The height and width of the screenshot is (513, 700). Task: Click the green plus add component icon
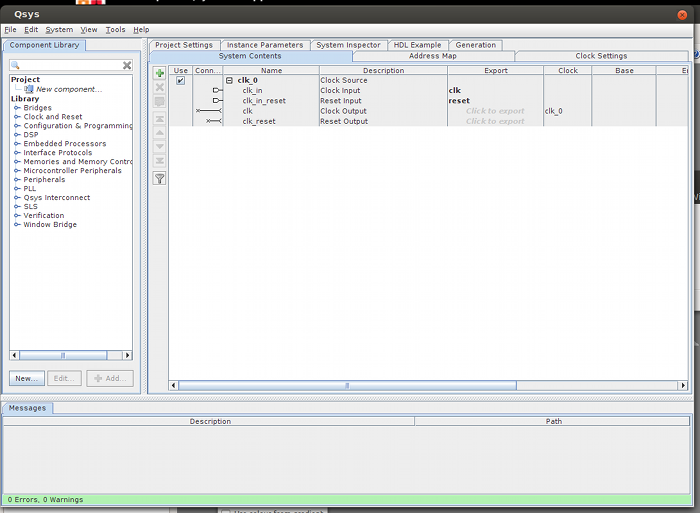(x=159, y=74)
